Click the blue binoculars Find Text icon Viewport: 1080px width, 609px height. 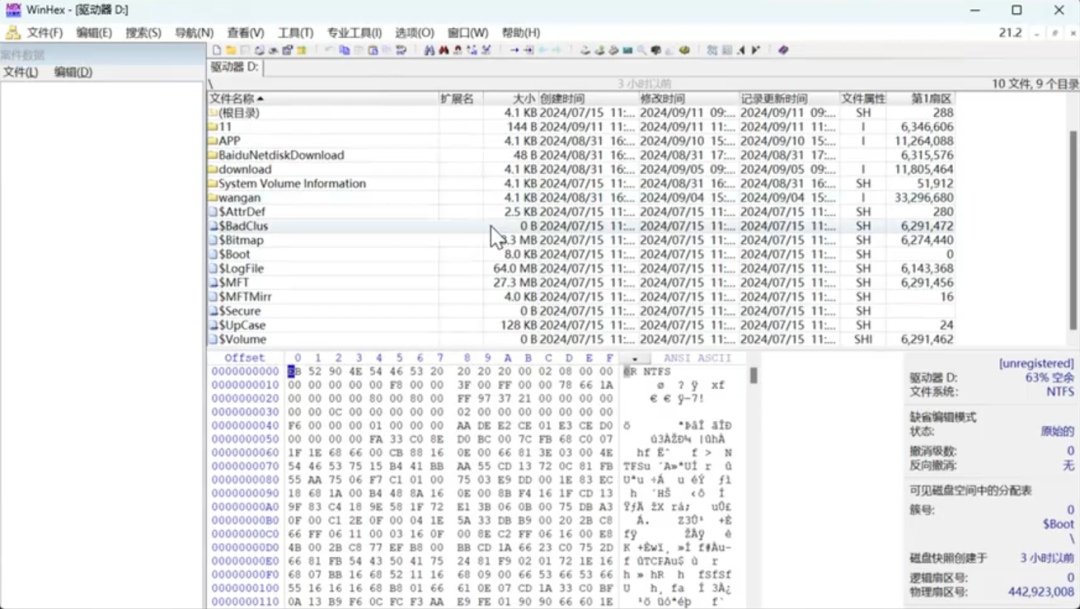coord(429,50)
